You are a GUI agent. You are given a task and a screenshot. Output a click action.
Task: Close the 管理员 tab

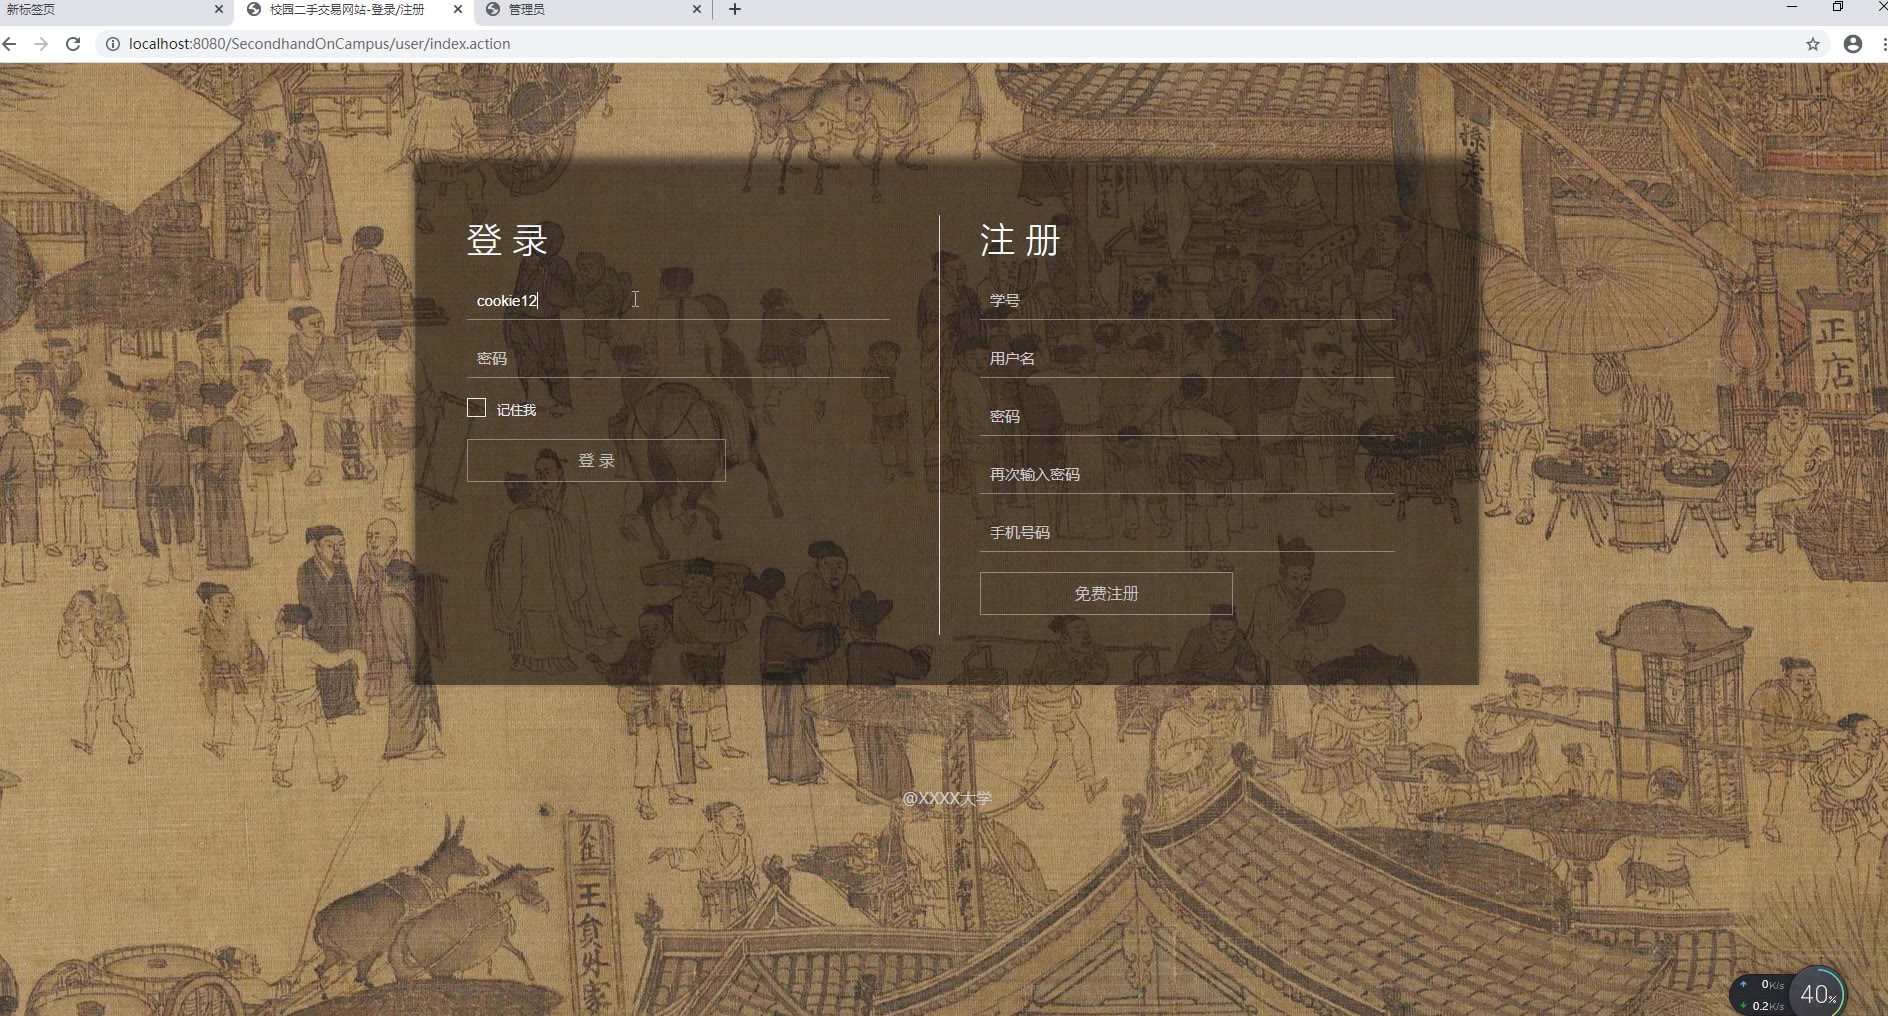point(697,9)
